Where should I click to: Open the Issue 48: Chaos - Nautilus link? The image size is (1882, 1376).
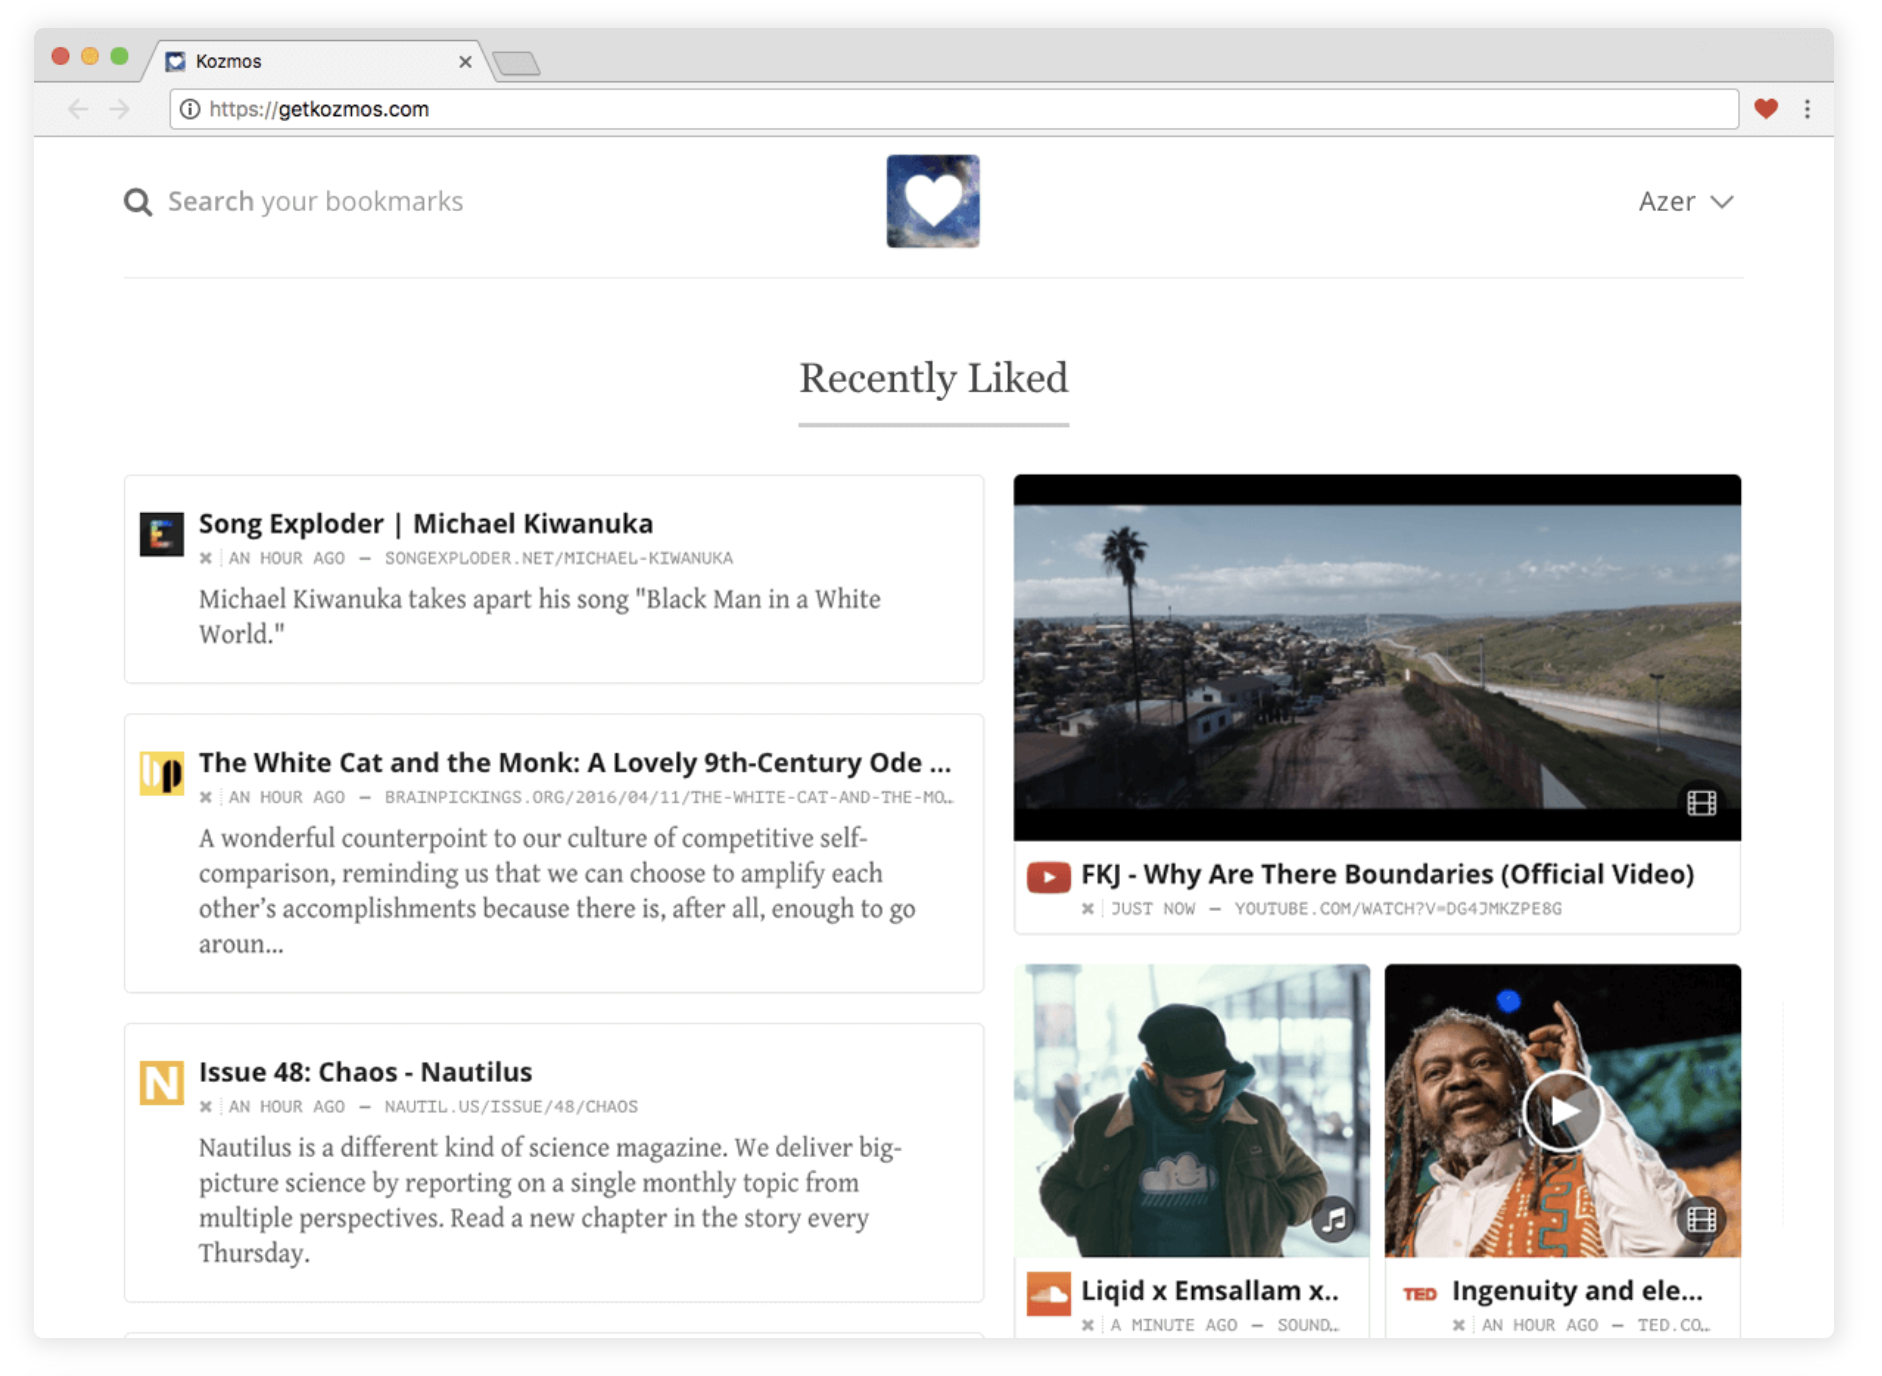pos(365,1071)
